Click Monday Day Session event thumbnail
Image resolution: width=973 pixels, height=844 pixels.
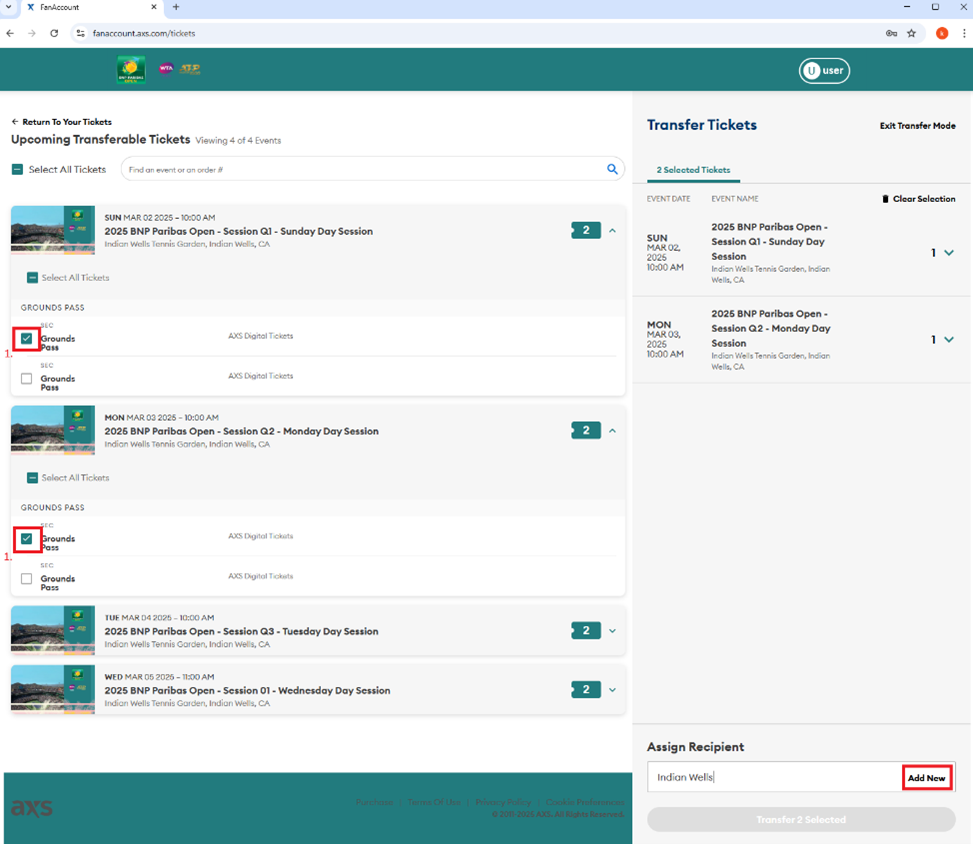pyautogui.click(x=53, y=430)
